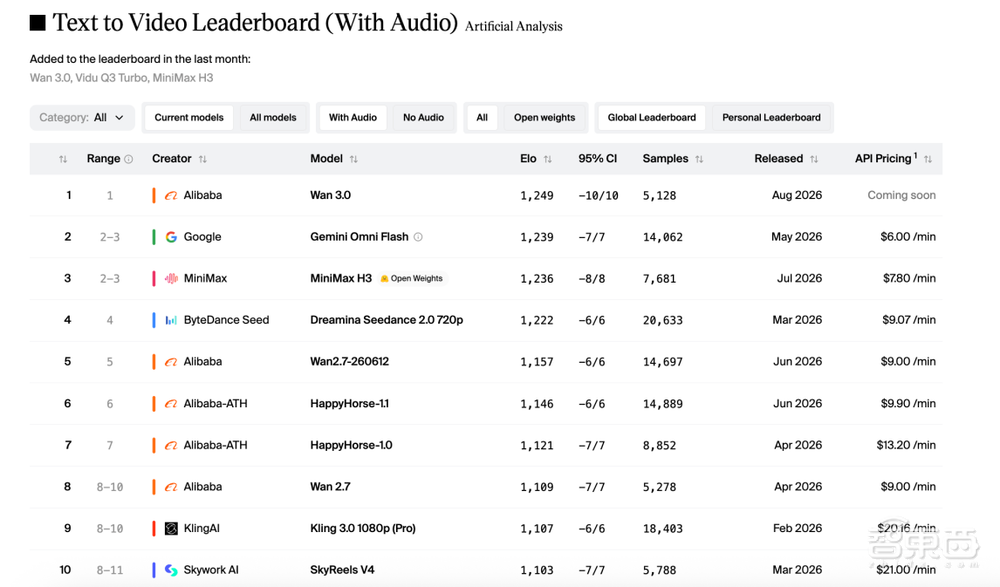
Task: Click the $6.00 /min pricing cell
Action: pyautogui.click(x=908, y=237)
